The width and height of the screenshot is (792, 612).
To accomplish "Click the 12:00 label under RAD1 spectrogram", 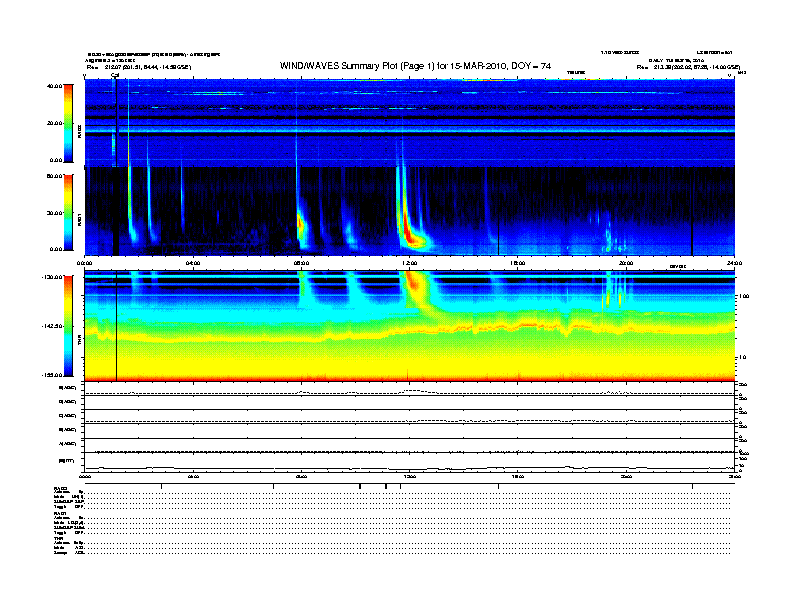I will pyautogui.click(x=410, y=263).
